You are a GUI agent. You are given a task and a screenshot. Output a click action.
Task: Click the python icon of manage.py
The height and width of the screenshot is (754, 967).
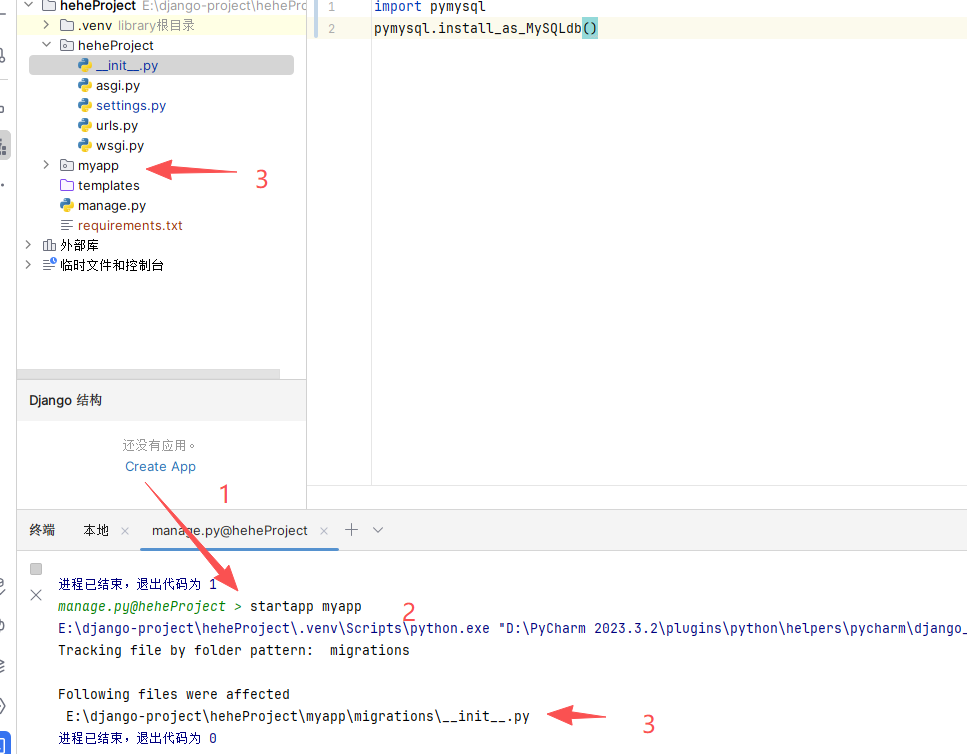[67, 205]
